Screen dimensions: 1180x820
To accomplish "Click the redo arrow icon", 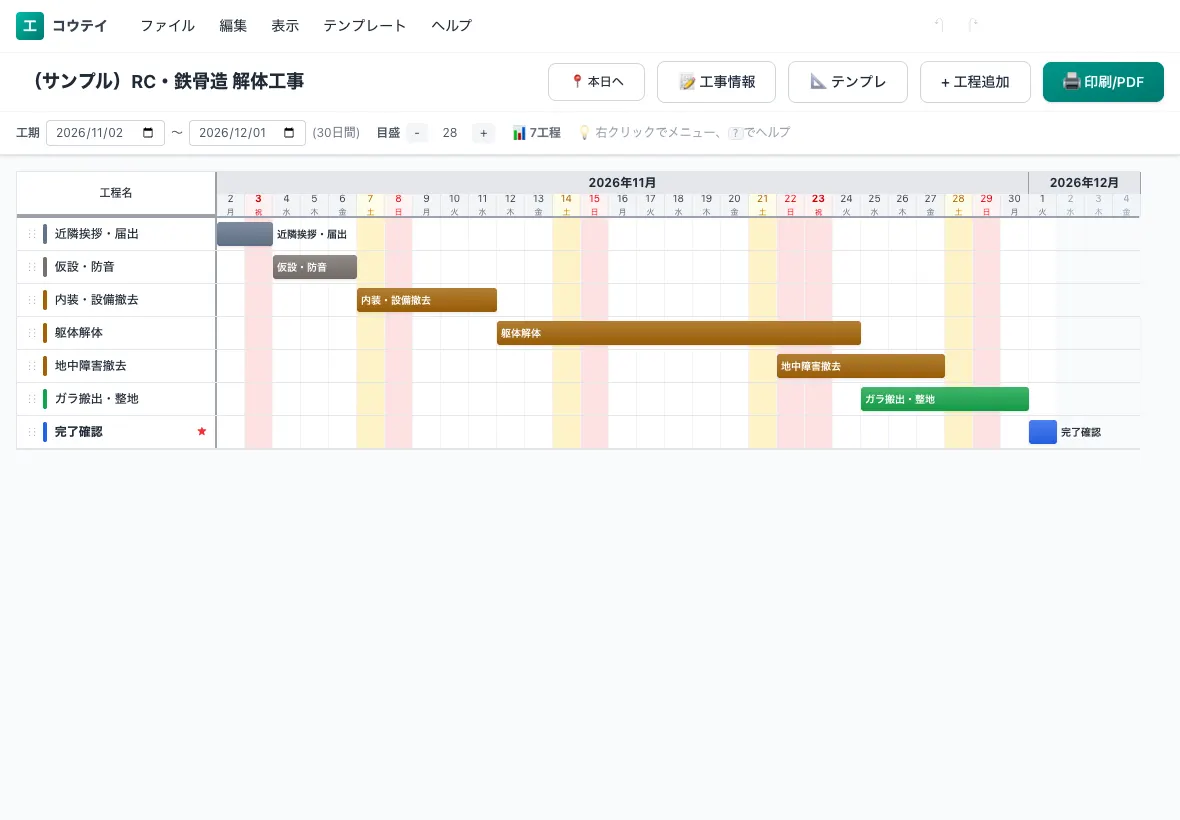I will [x=972, y=25].
